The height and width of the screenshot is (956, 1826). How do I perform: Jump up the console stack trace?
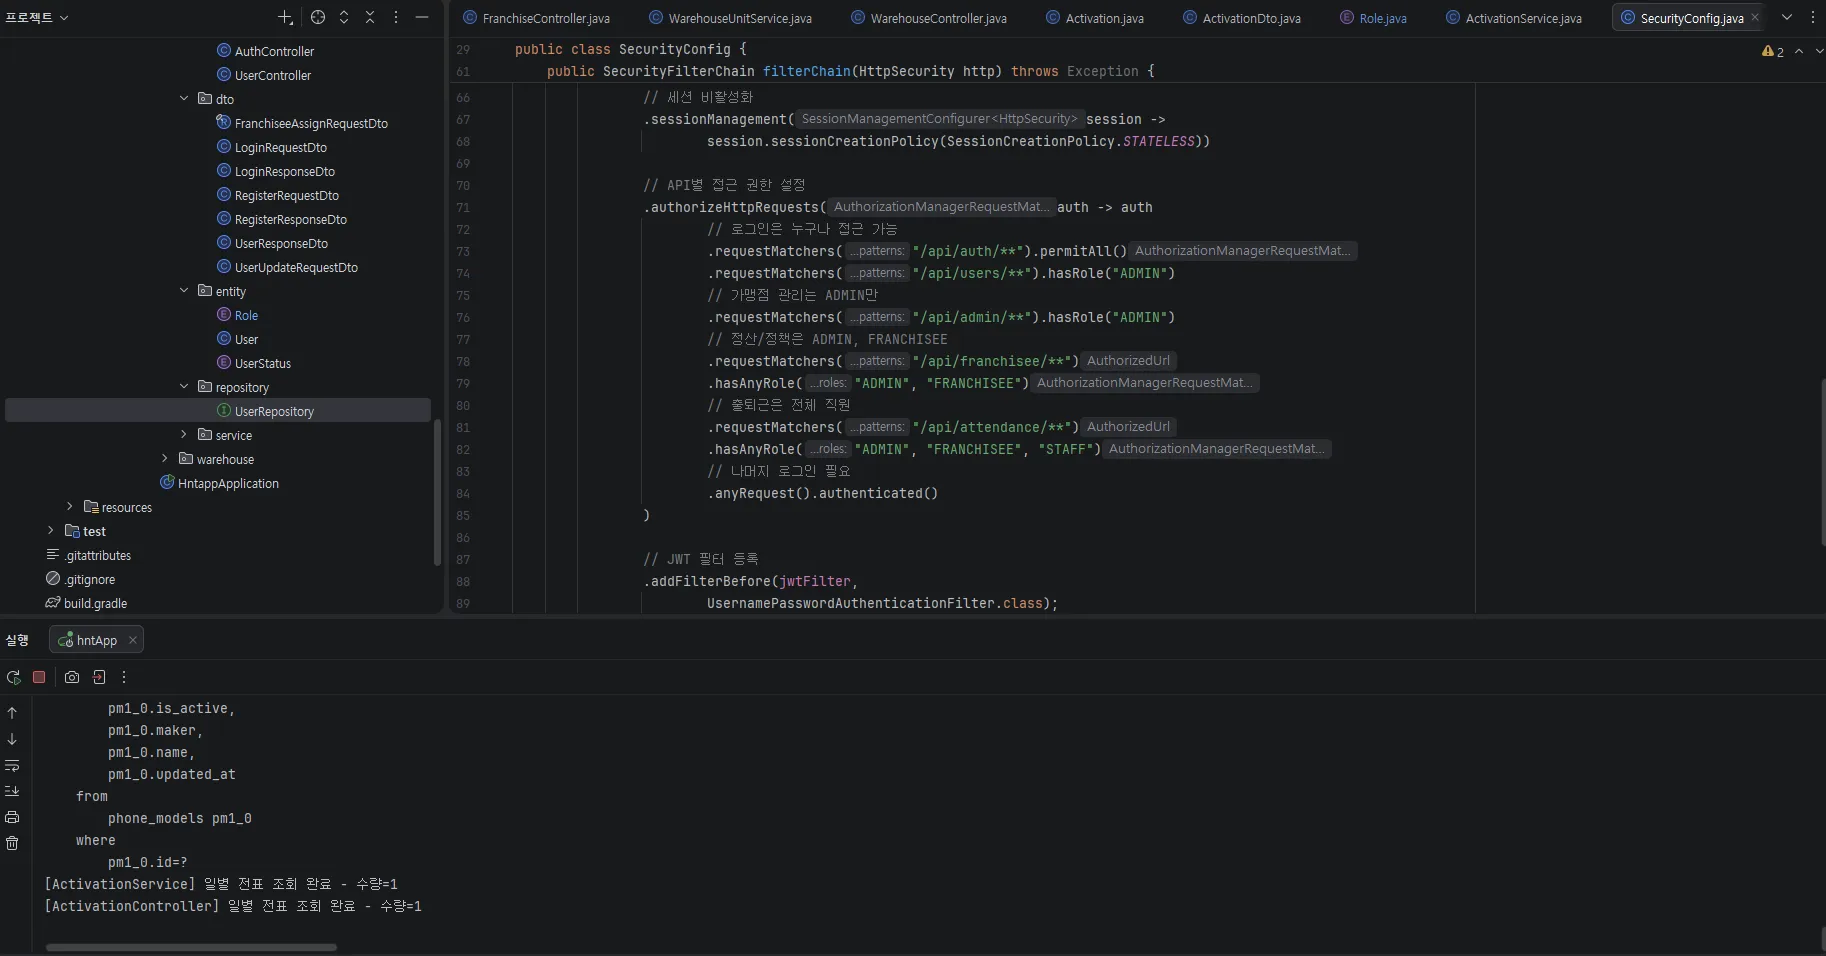tap(12, 713)
